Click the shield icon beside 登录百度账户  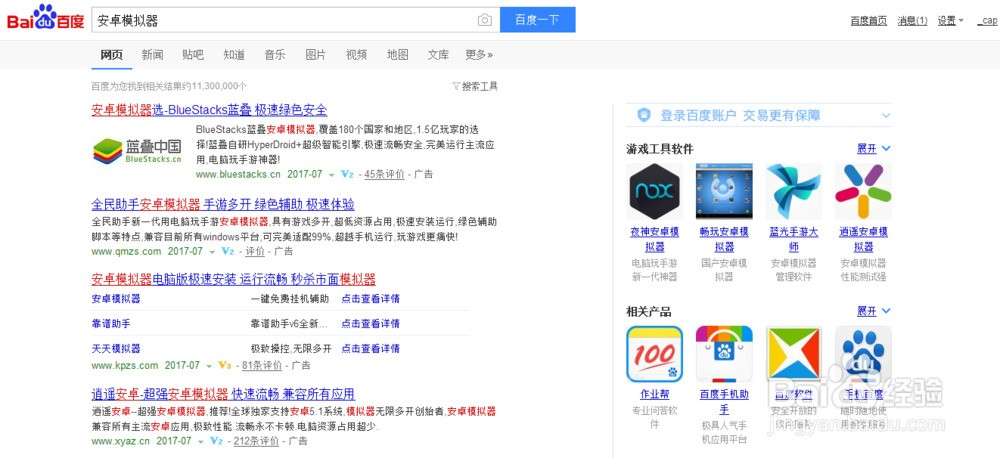click(x=644, y=115)
